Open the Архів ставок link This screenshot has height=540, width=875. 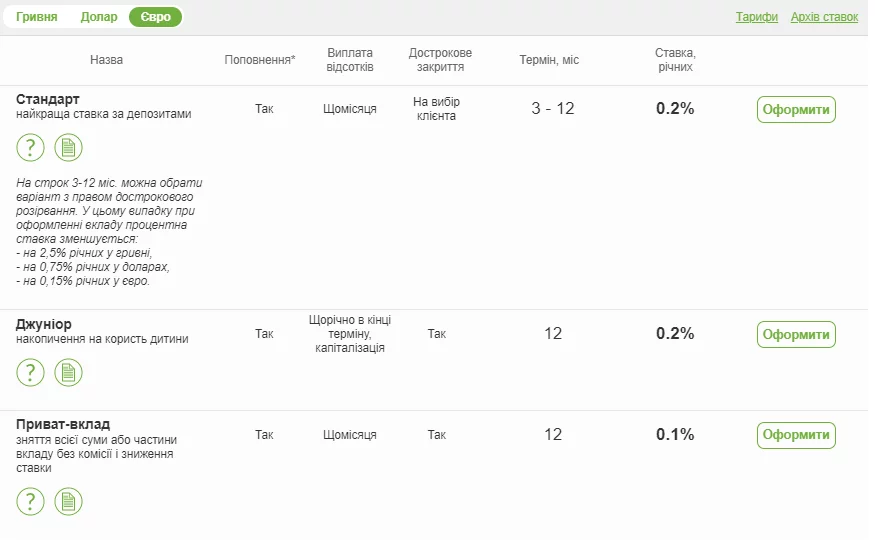(x=824, y=17)
